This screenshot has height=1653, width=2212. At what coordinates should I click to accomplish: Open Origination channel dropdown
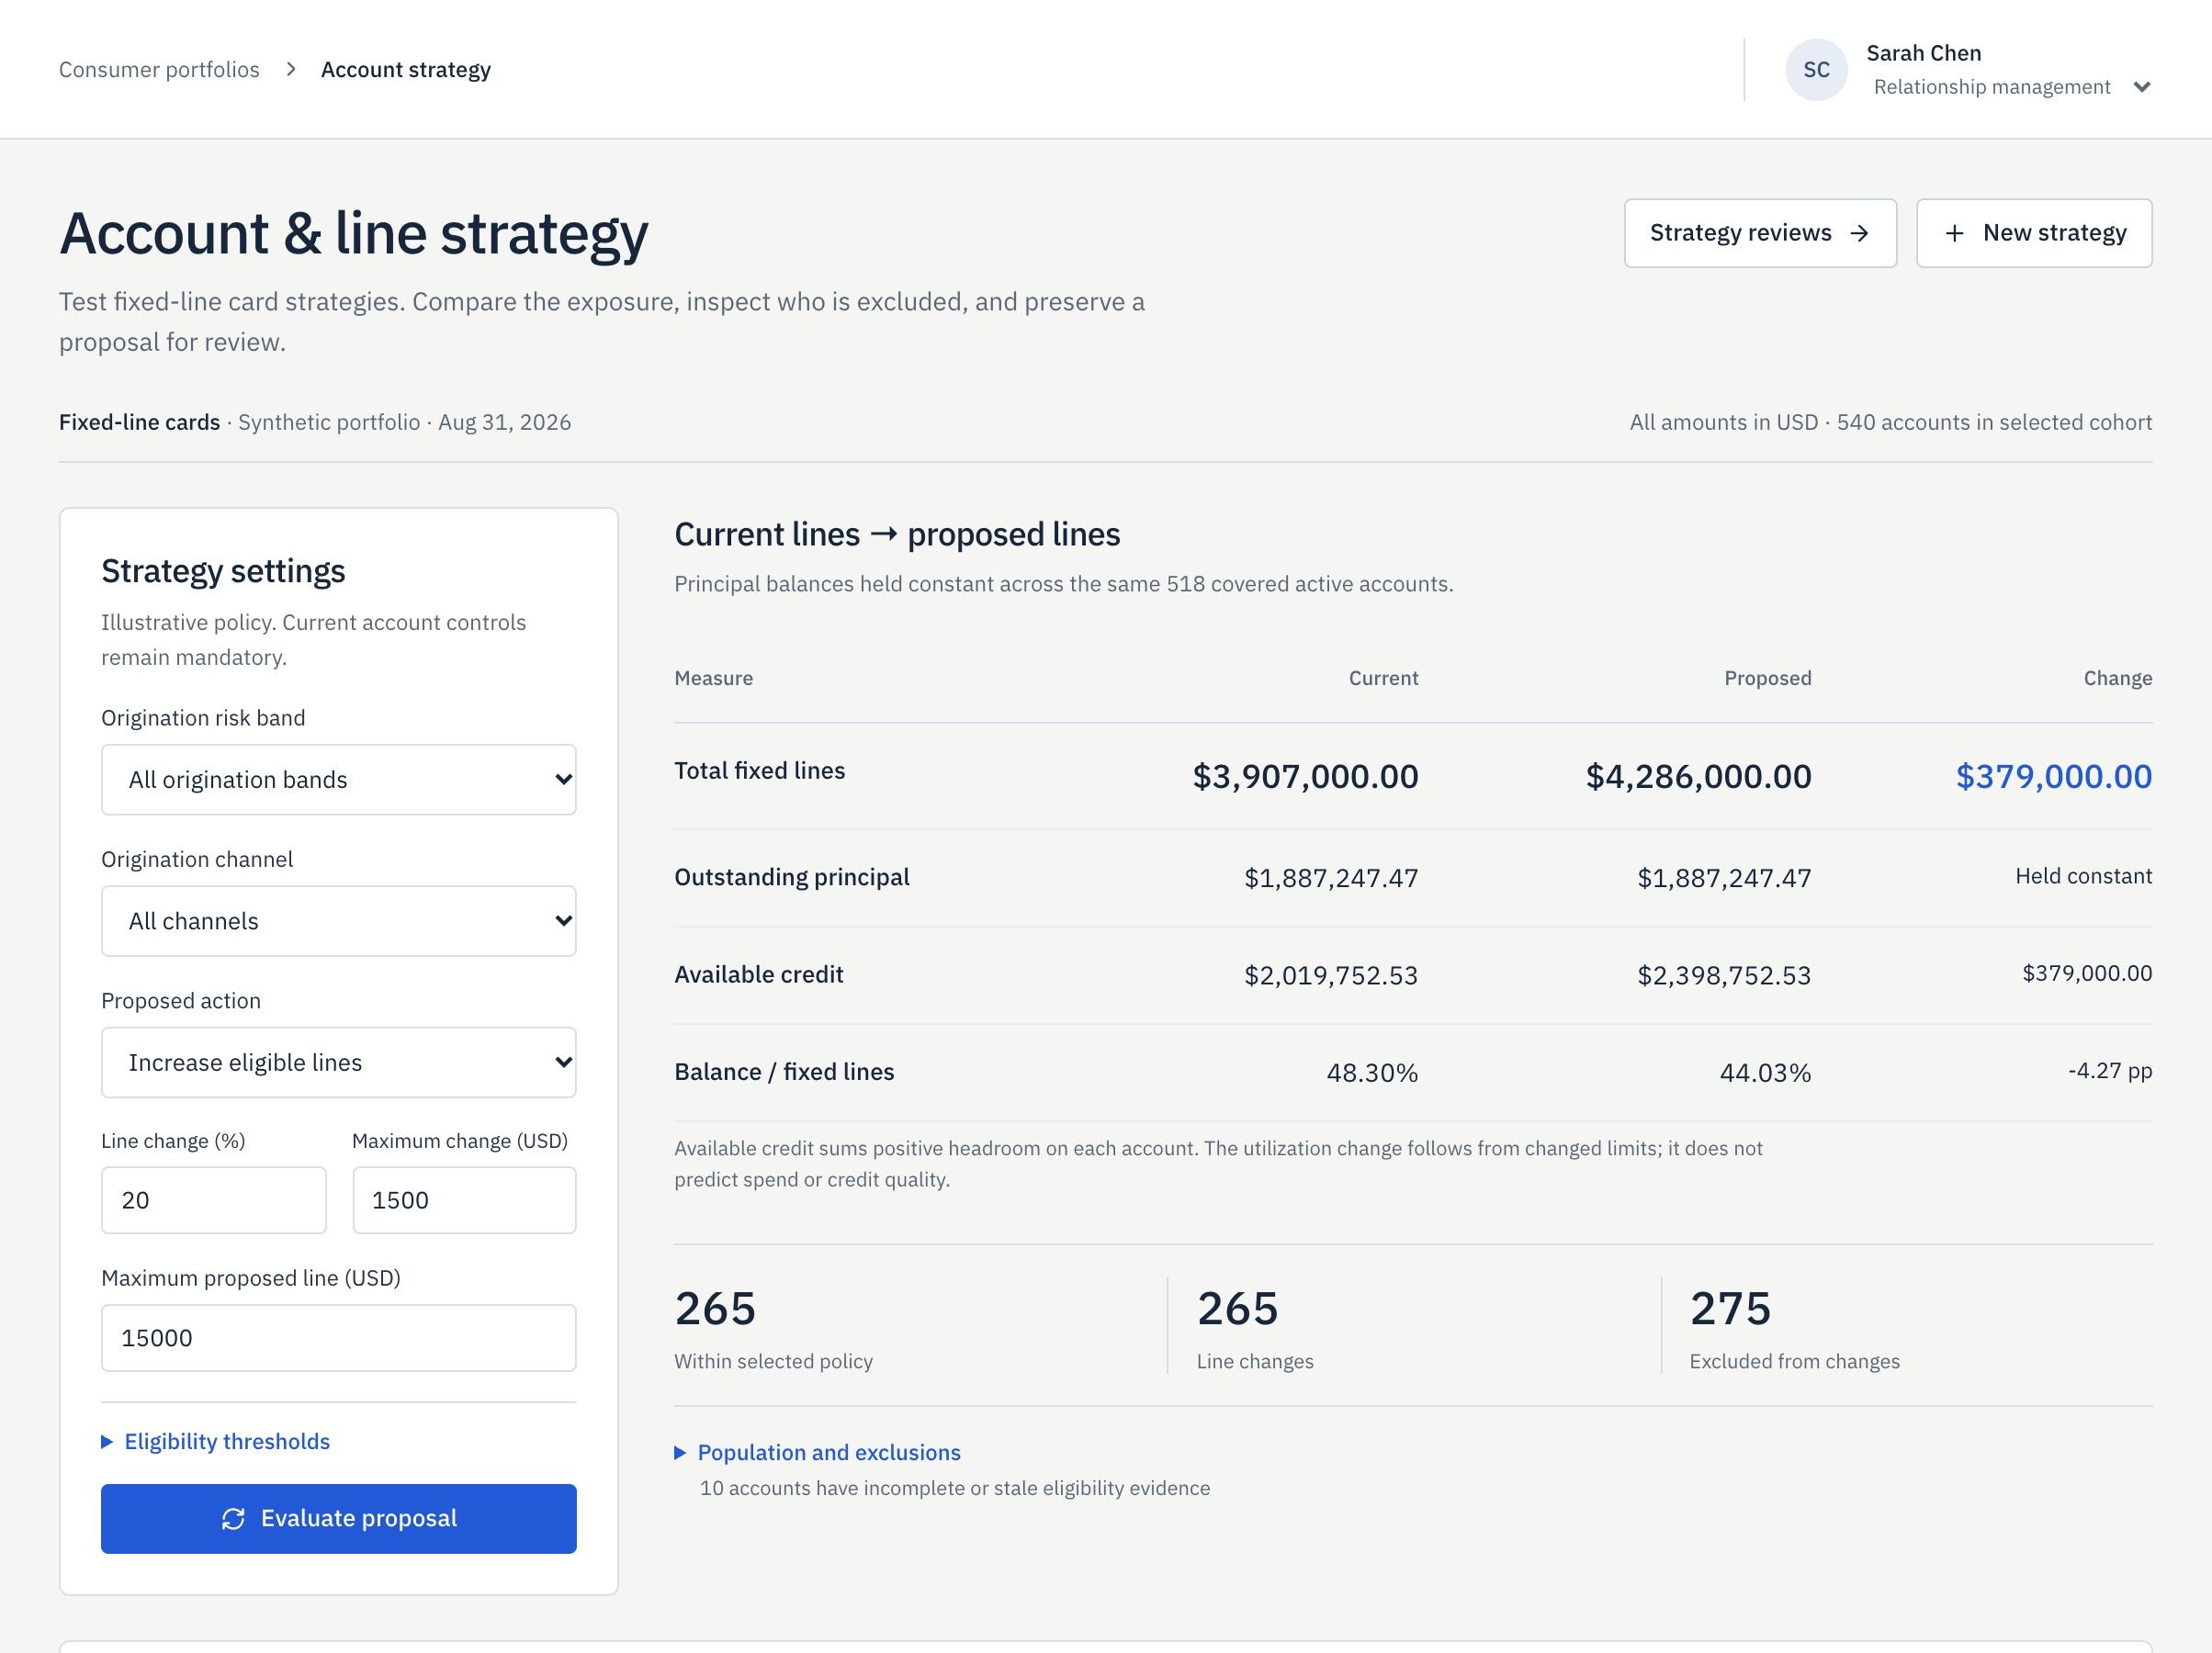(339, 921)
